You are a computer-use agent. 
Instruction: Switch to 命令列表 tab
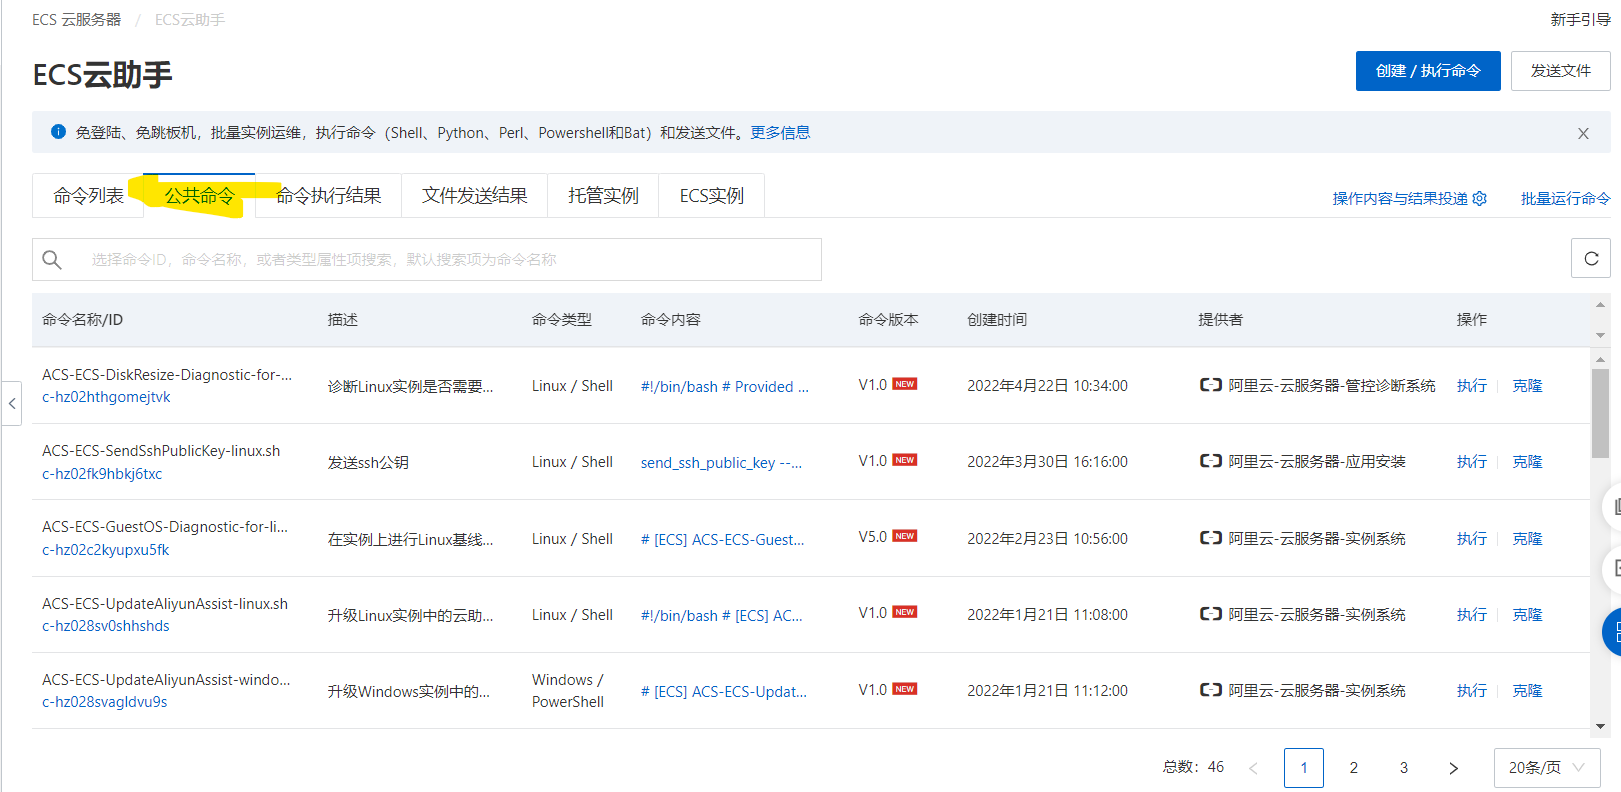pyautogui.click(x=88, y=196)
